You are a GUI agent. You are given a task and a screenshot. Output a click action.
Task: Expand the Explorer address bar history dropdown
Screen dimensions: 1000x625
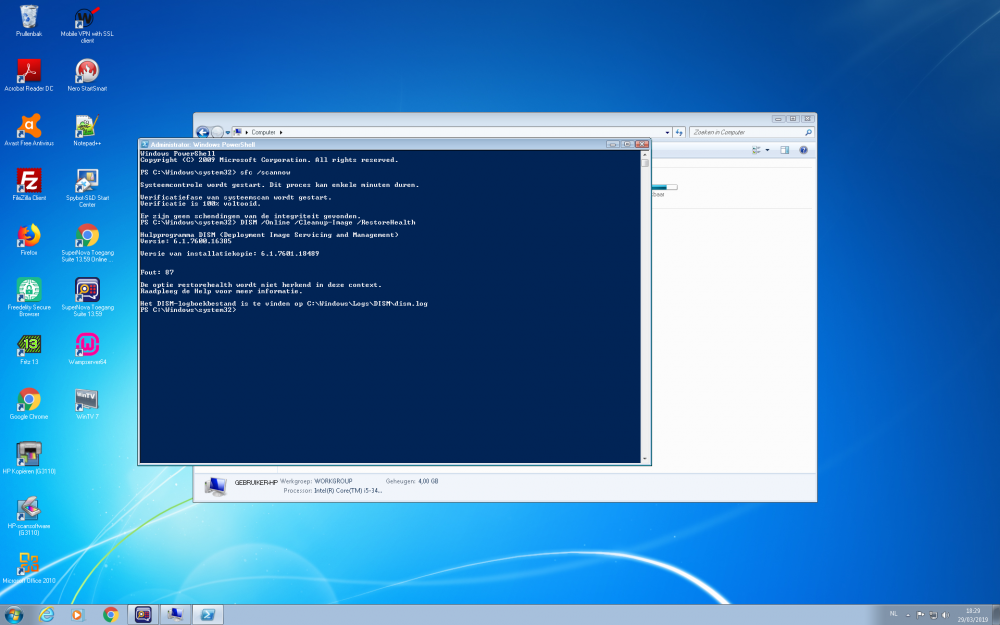tap(666, 132)
